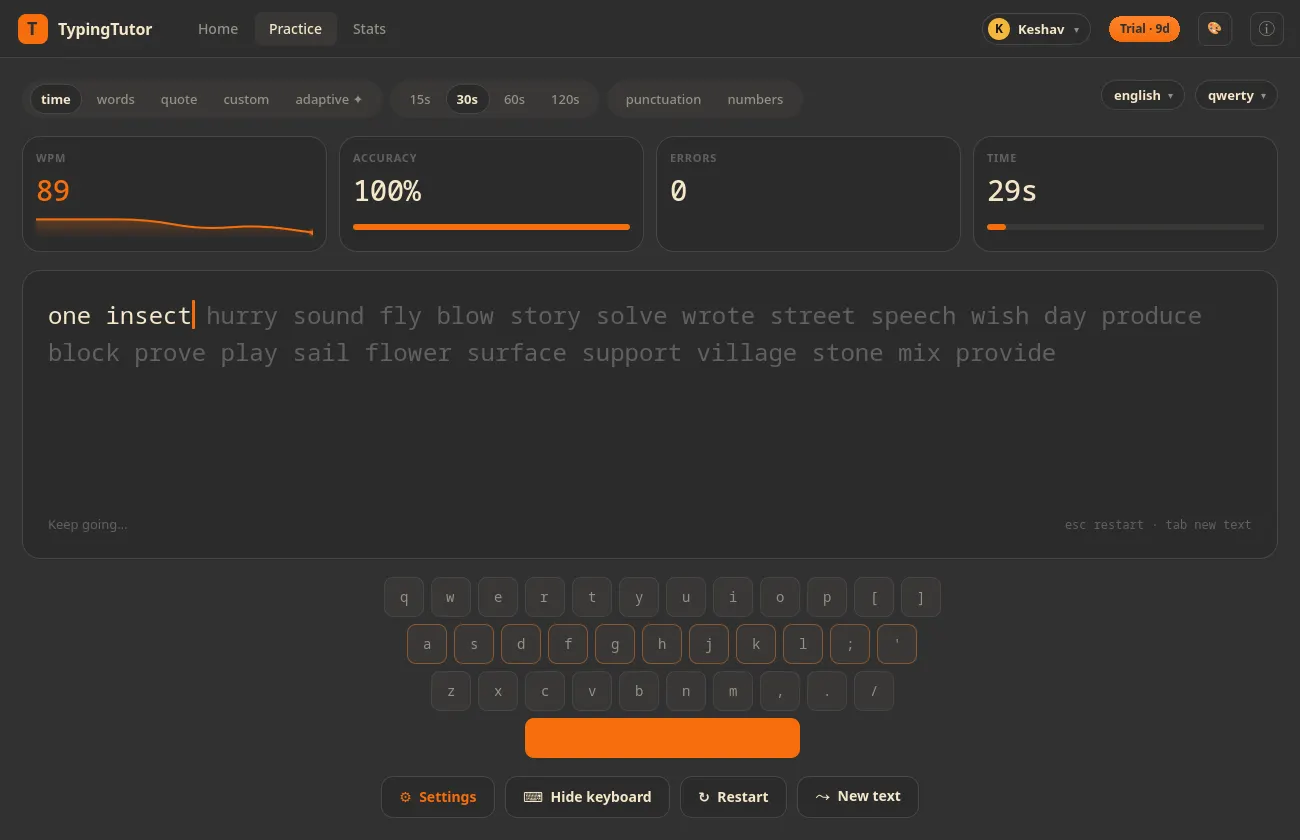Screen dimensions: 1300x840
Task: Click the orange spacebar key
Action: pos(662,738)
